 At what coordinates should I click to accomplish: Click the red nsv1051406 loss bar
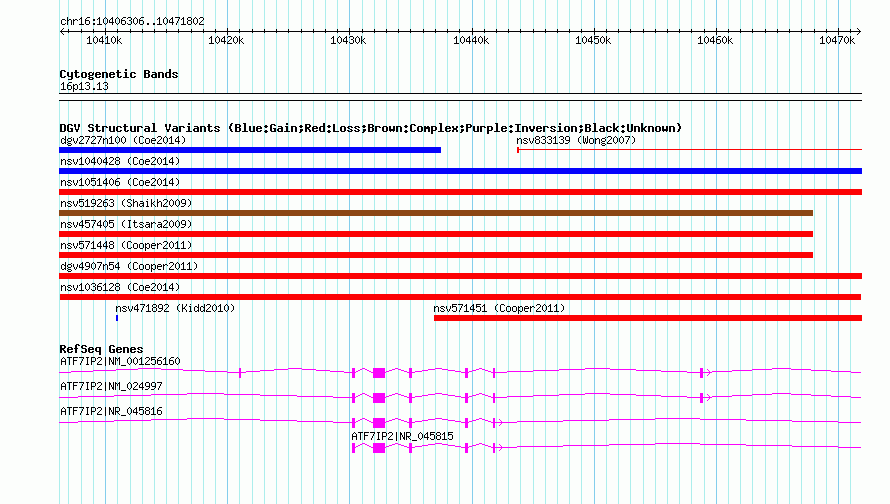click(x=460, y=192)
